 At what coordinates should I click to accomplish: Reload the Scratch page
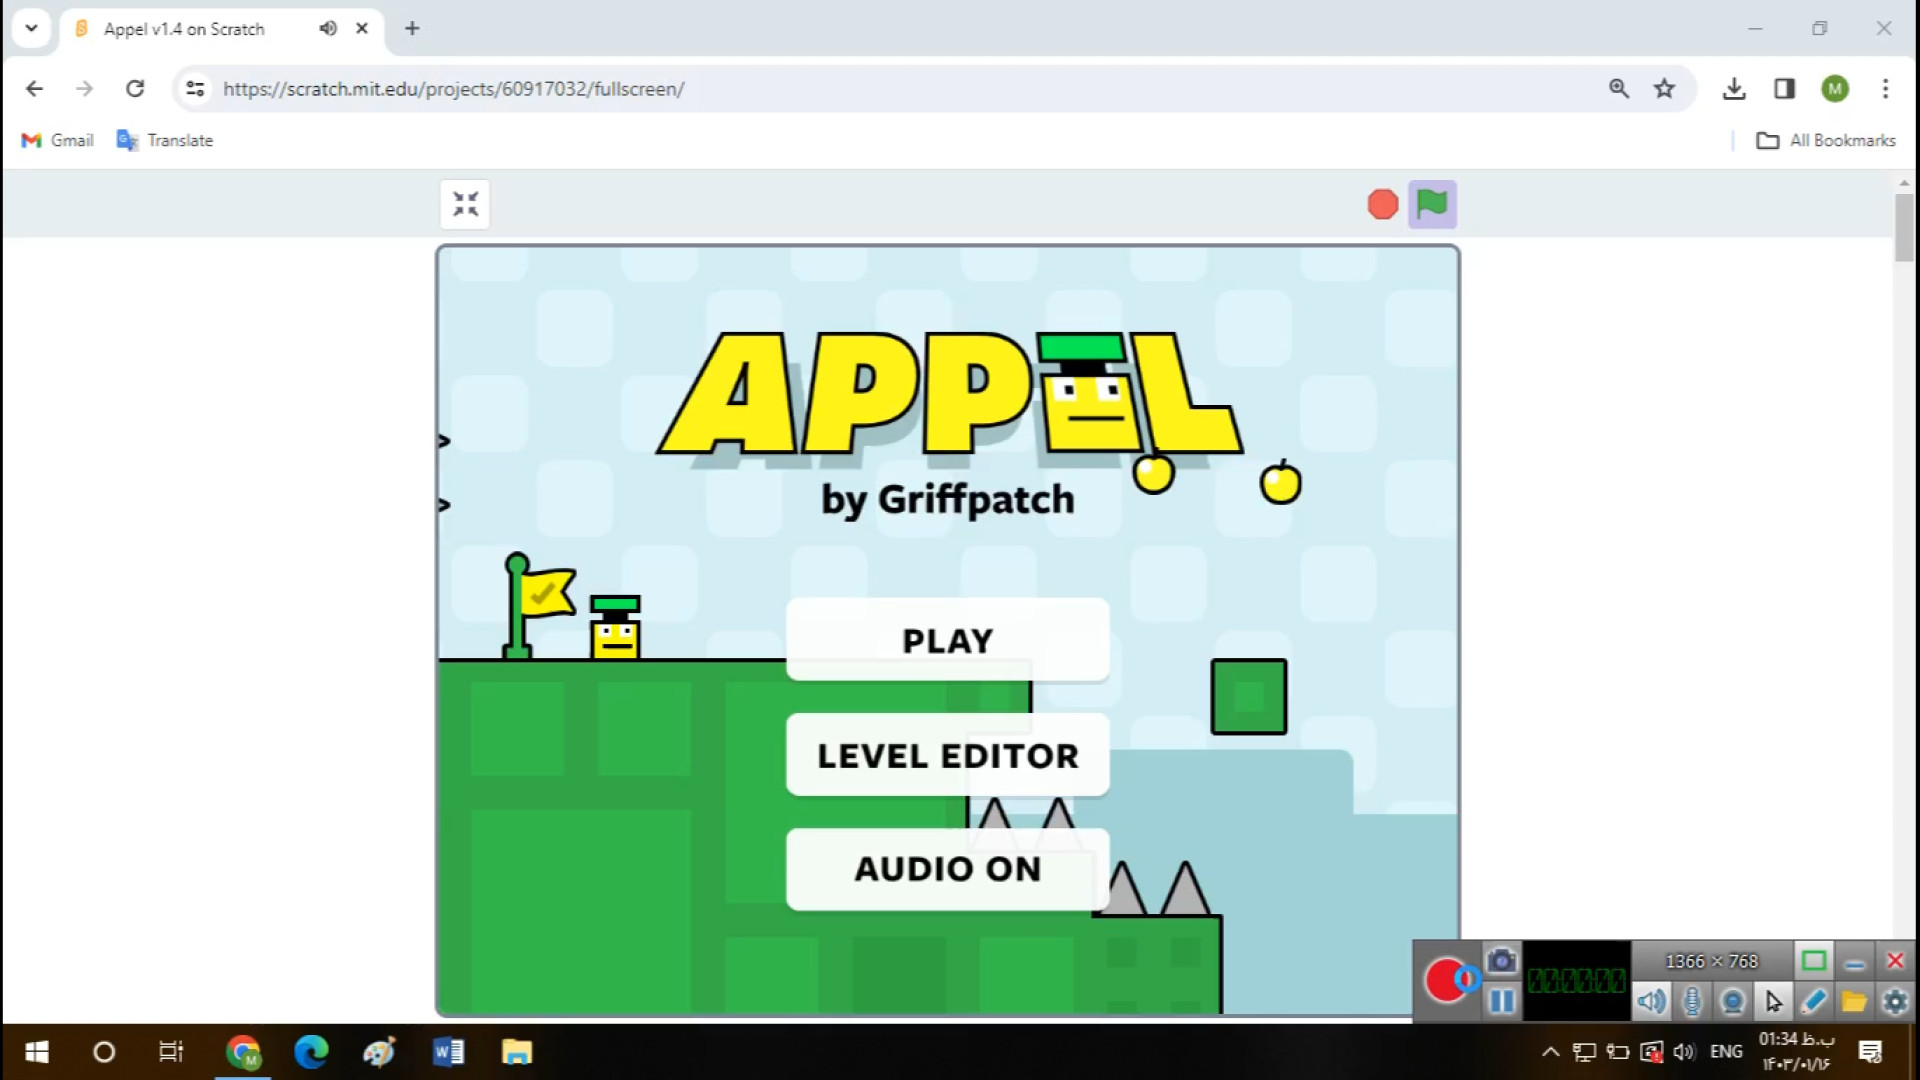pyautogui.click(x=135, y=89)
